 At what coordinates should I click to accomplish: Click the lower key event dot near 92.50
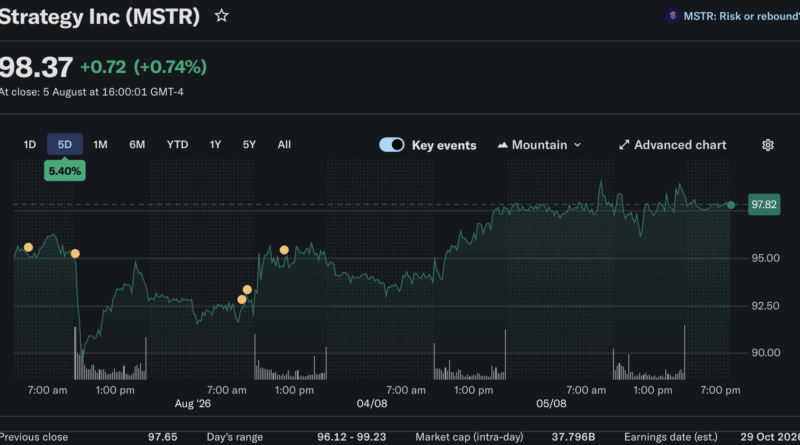(242, 300)
